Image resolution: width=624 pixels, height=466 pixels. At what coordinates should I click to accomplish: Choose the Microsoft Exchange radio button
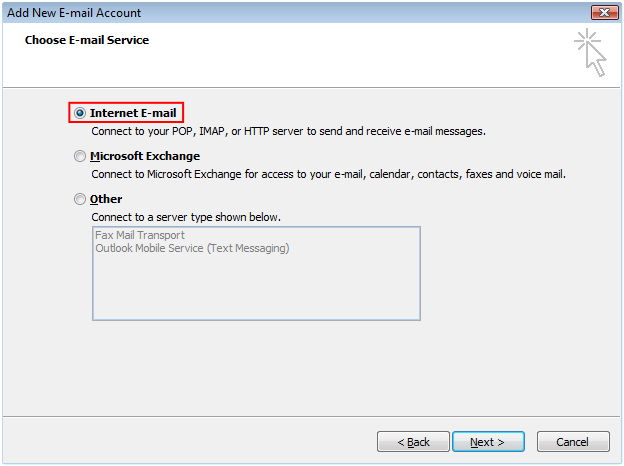coord(80,156)
